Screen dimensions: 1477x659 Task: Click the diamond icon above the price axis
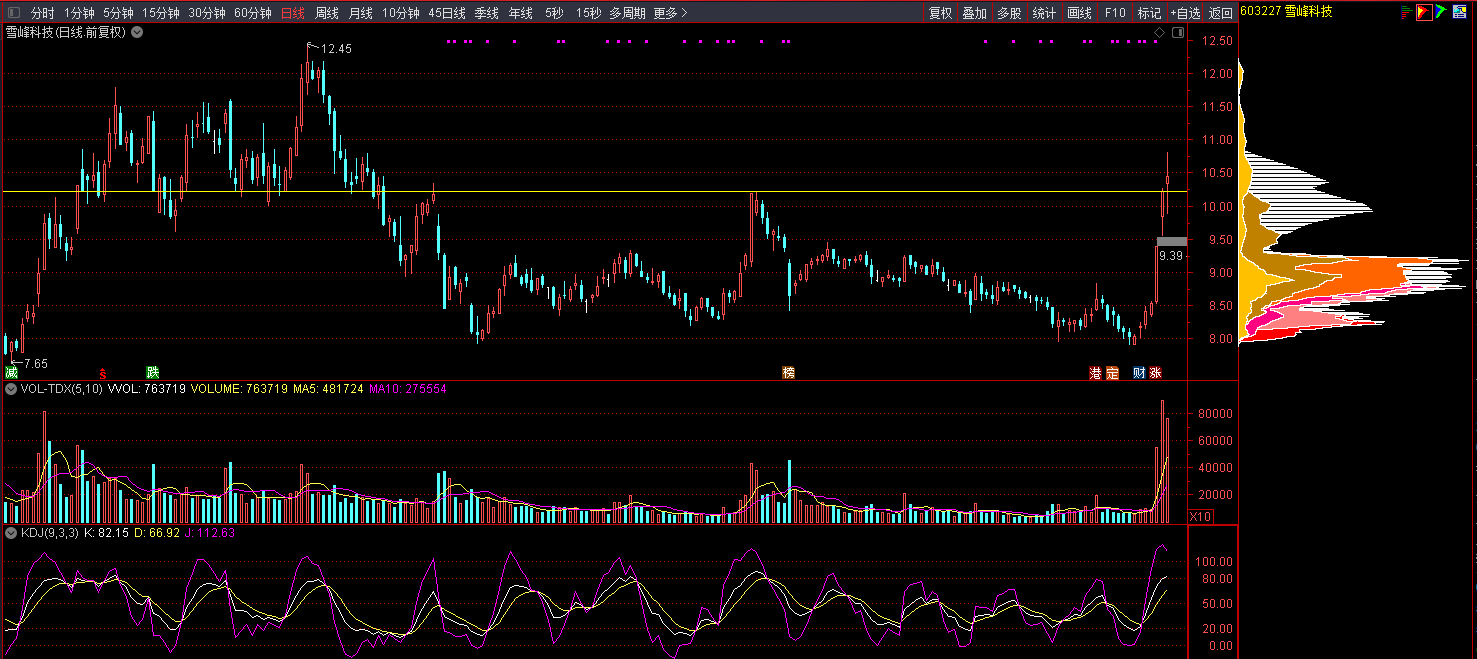click(x=1159, y=33)
